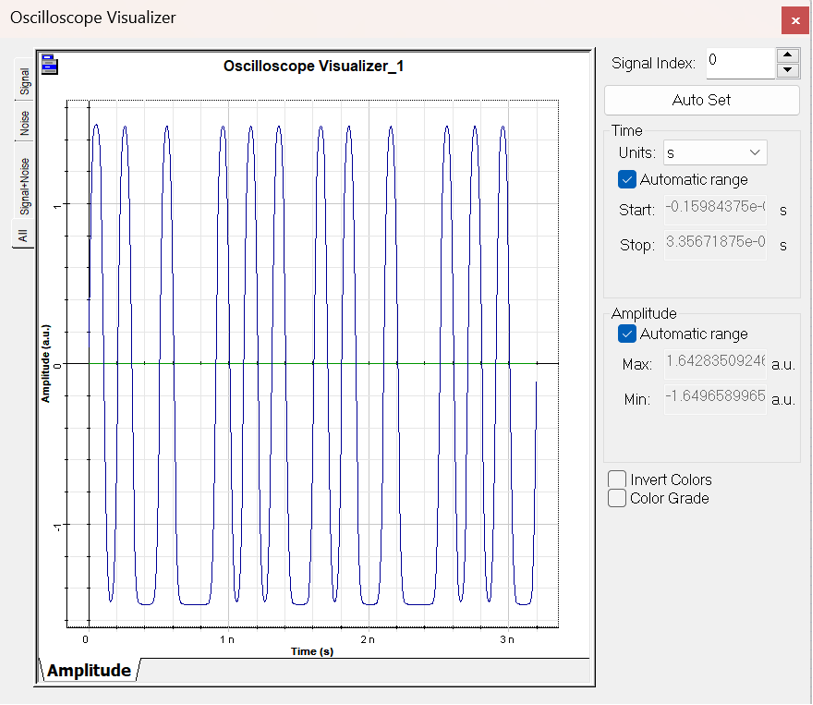This screenshot has height=705, width=813.
Task: Close the Oscilloscope Visualizer window
Action: [x=795, y=20]
